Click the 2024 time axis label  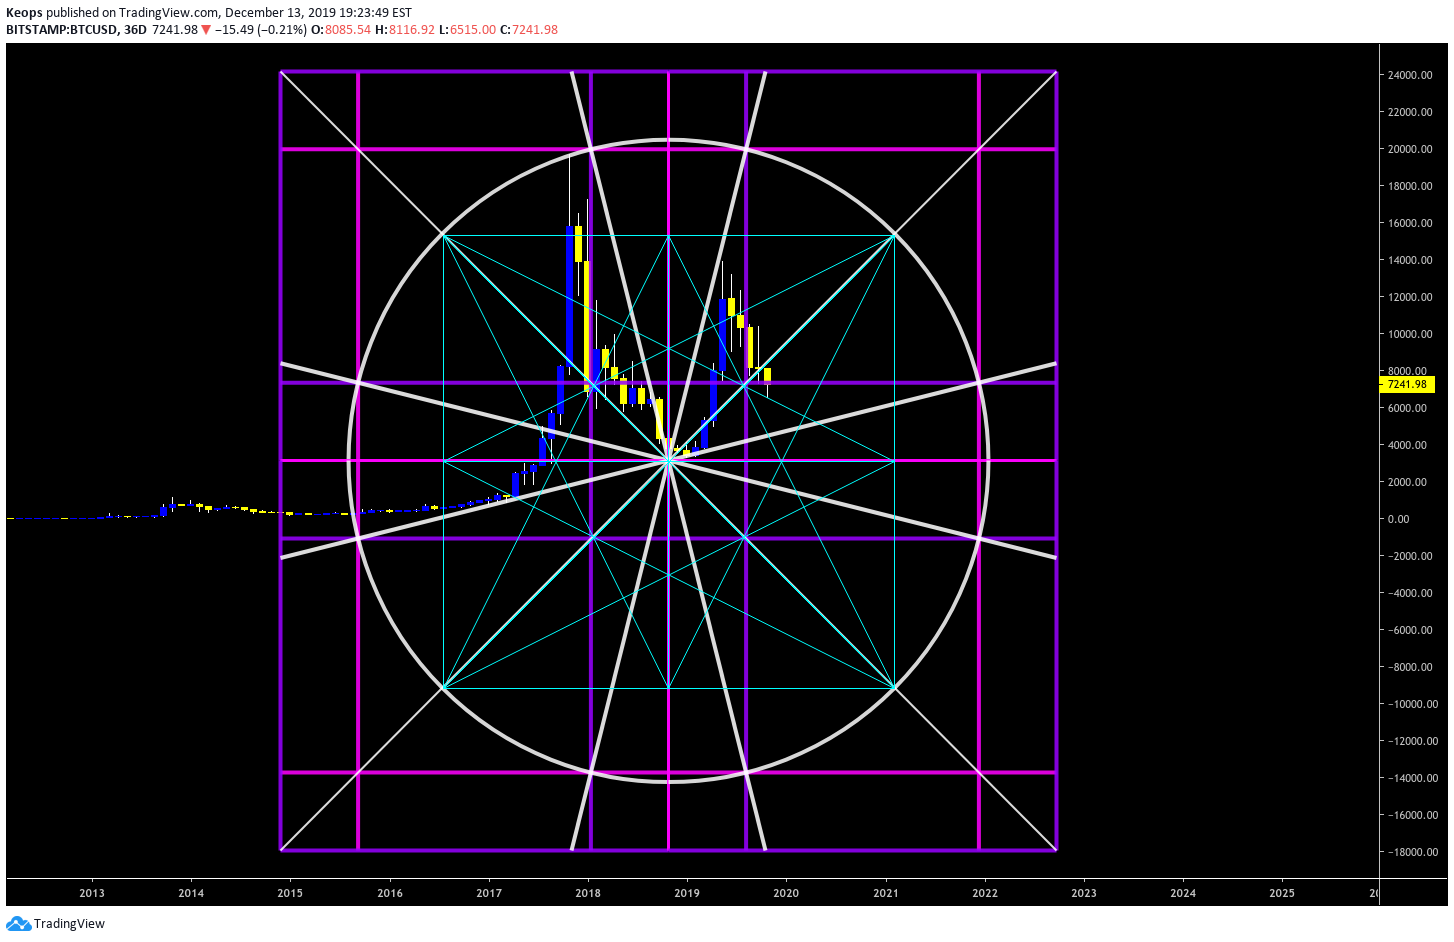pyautogui.click(x=1183, y=893)
